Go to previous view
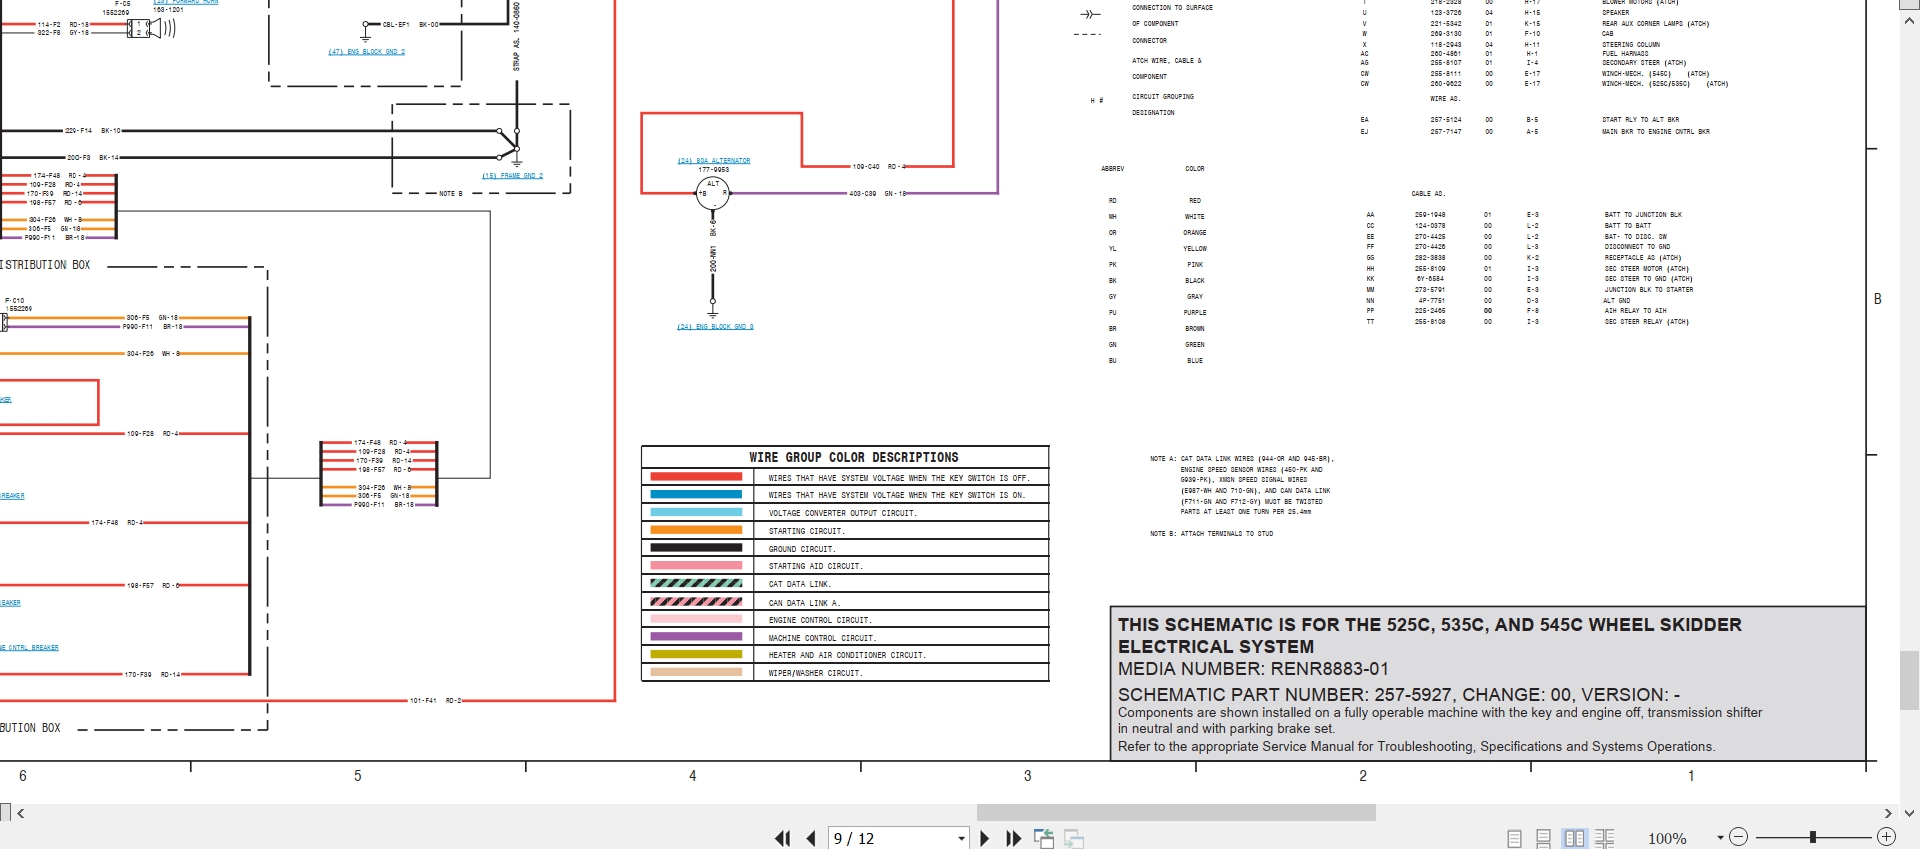 tap(1044, 838)
